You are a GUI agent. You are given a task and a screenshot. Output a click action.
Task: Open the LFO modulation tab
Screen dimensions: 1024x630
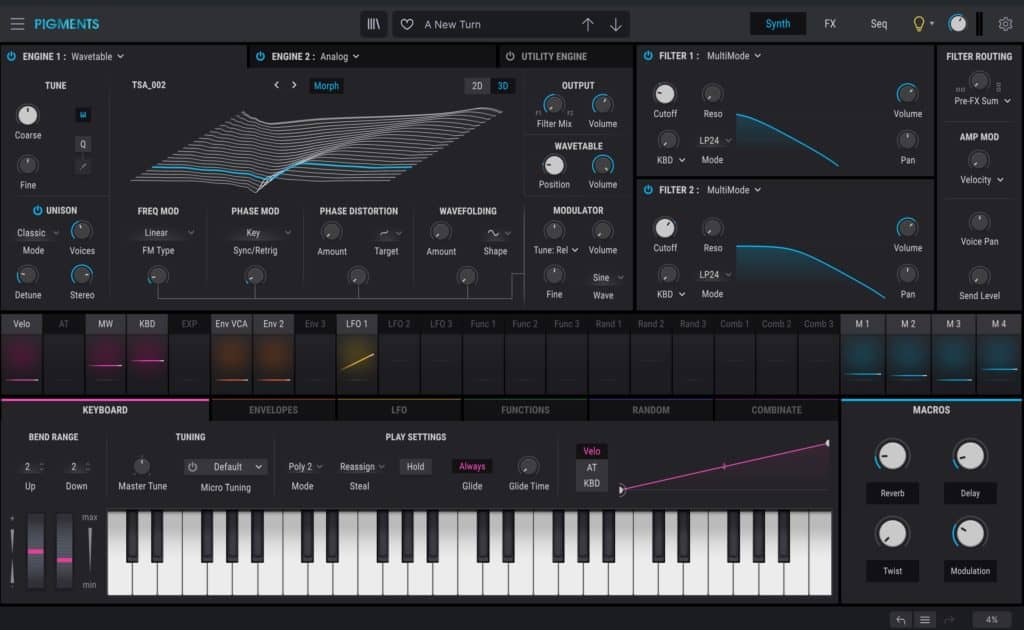399,410
